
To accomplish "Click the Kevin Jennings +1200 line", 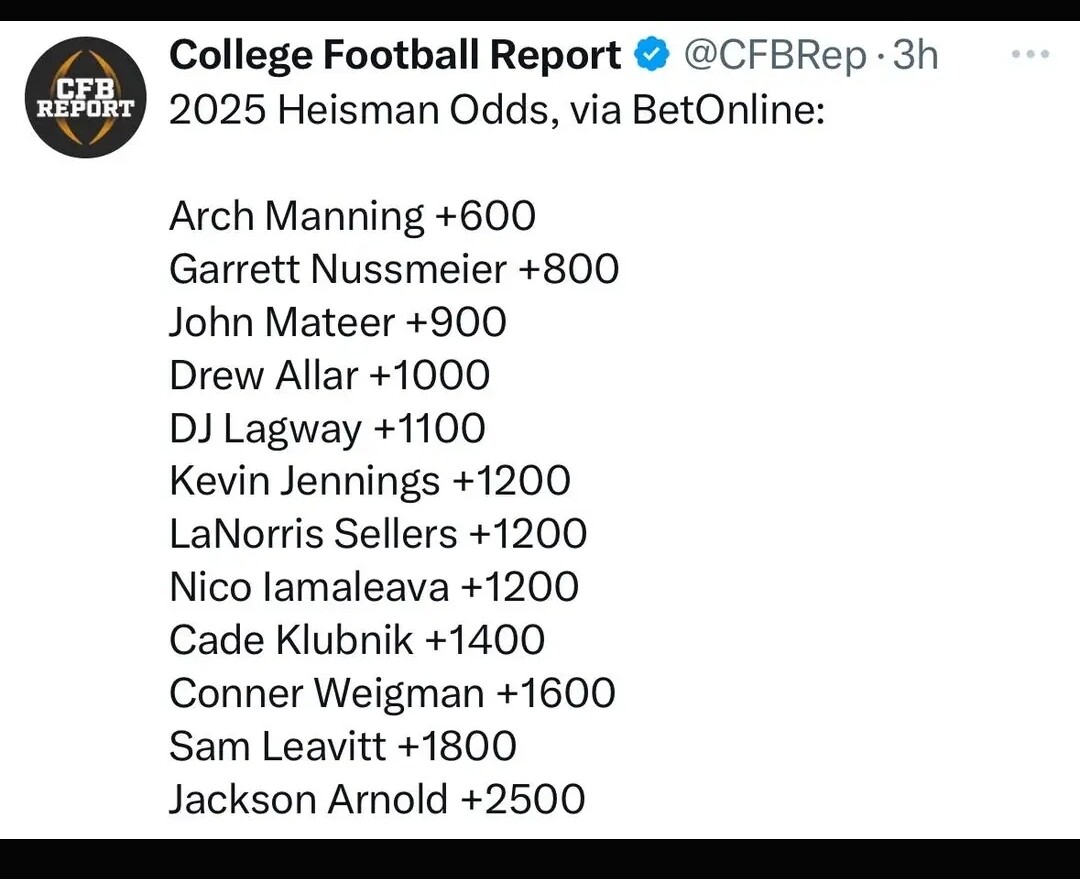I will pyautogui.click(x=370, y=481).
